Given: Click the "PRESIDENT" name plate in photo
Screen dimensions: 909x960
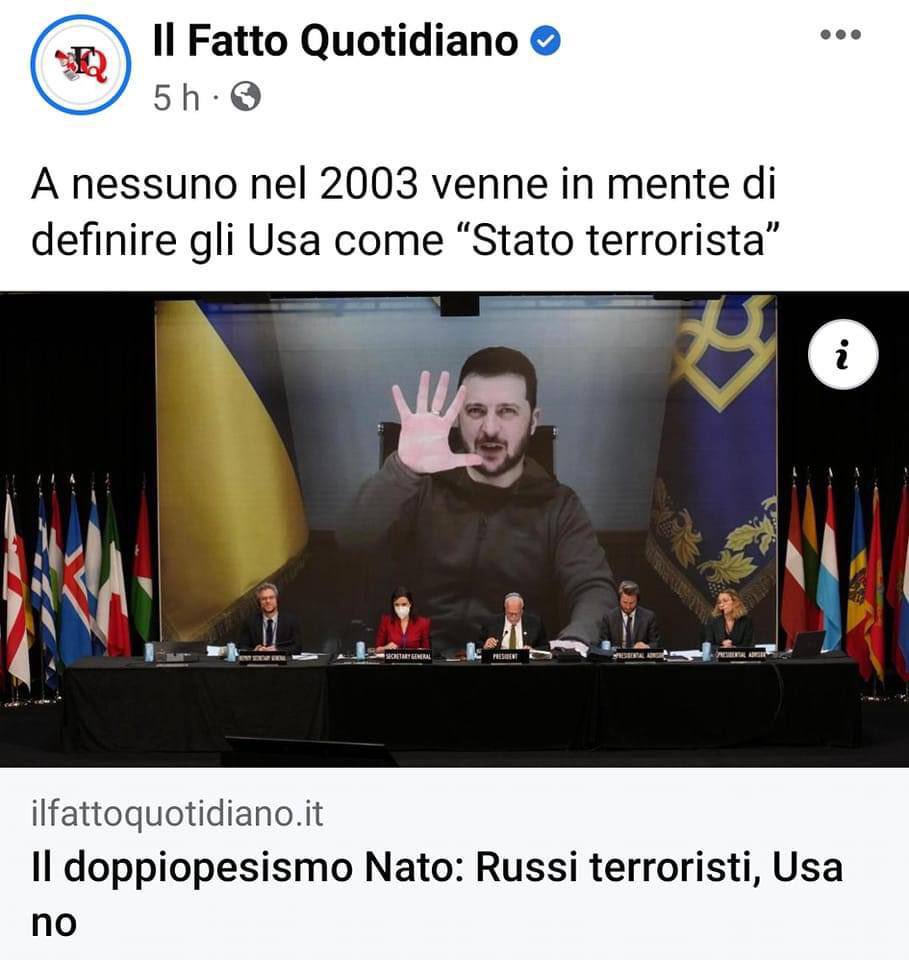Looking at the screenshot, I should [x=505, y=656].
